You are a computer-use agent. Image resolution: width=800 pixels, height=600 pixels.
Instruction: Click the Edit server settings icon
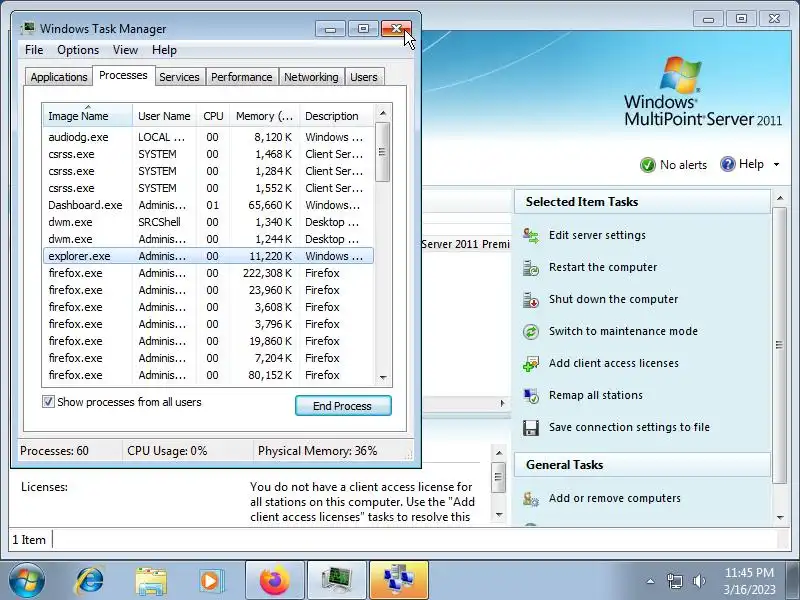click(x=531, y=236)
